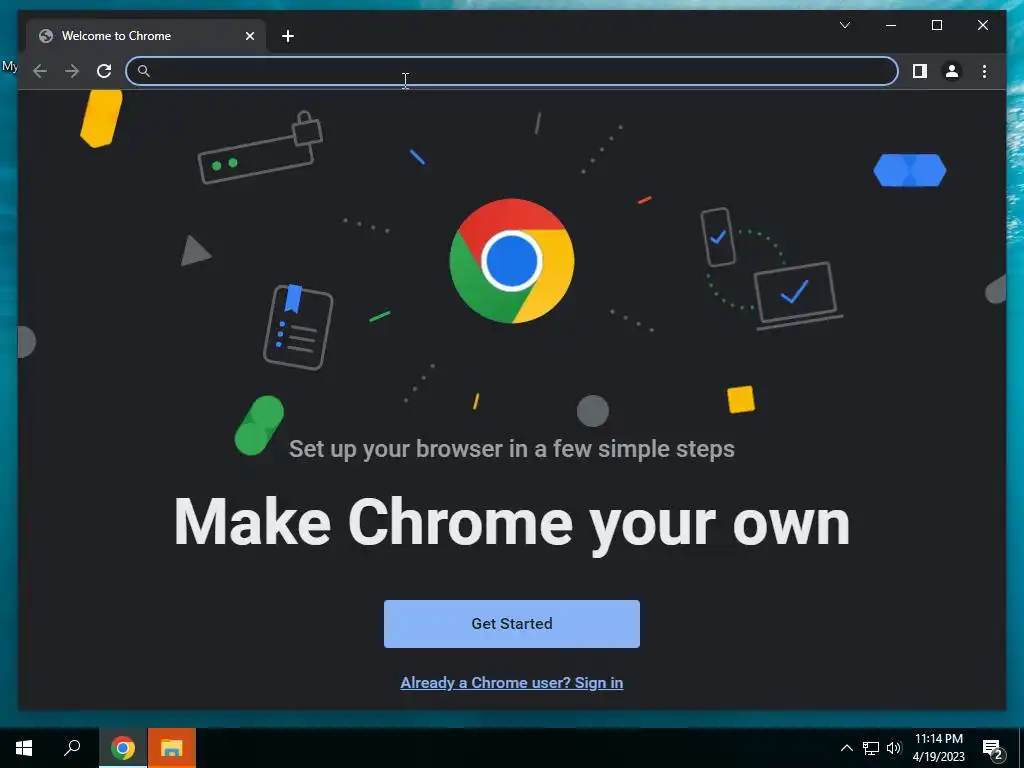
Task: Click the Get Started button
Action: 511,624
